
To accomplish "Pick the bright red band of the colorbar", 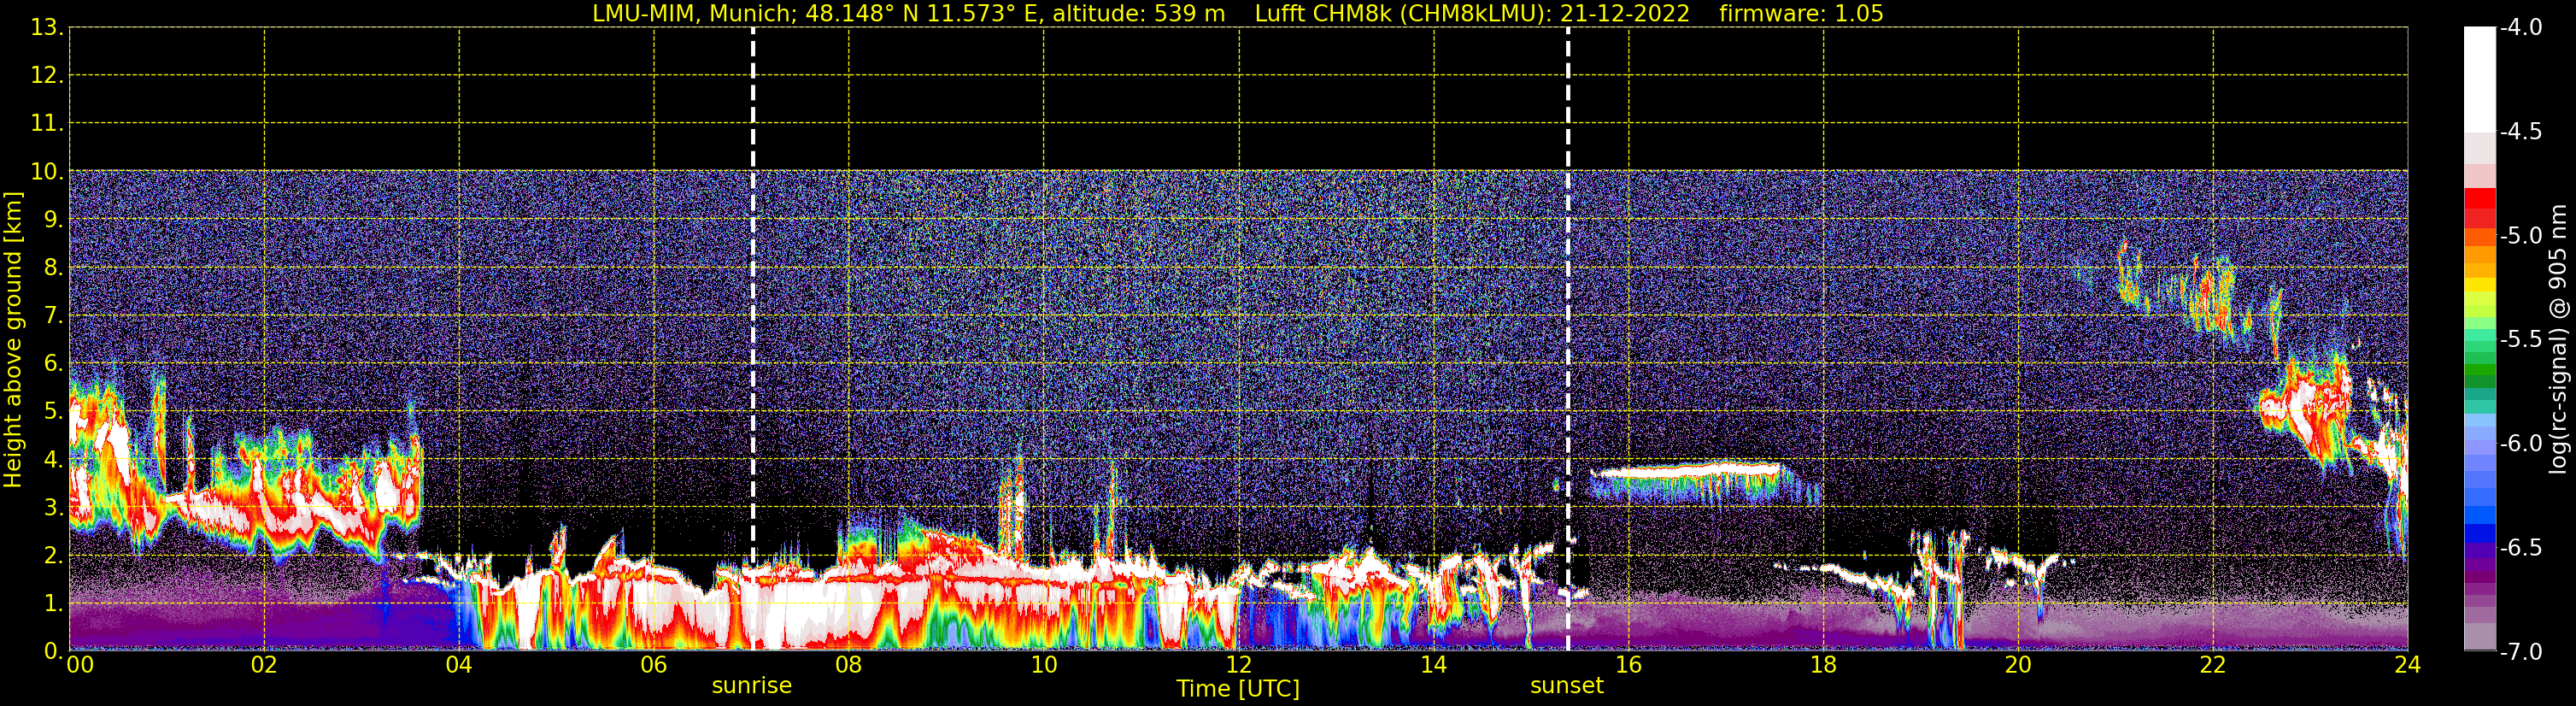I will coord(2480,198).
